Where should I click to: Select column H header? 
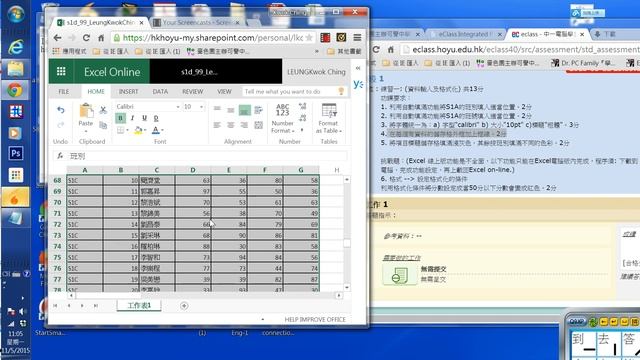pyautogui.click(x=336, y=170)
